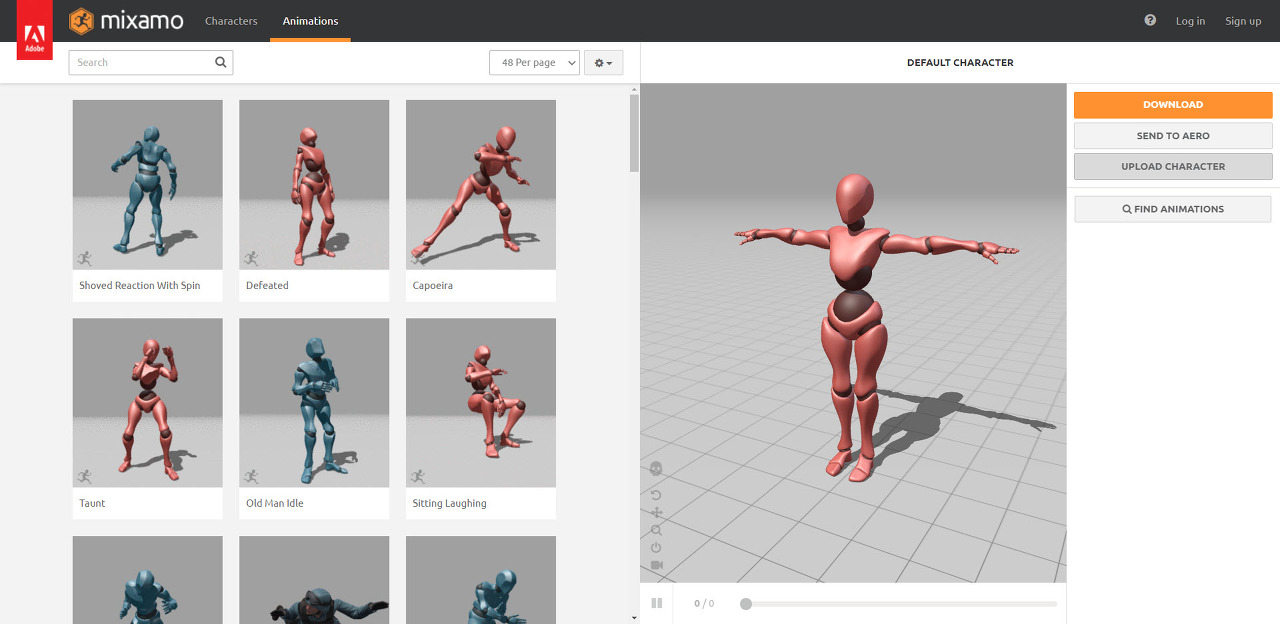Click the running figure icon on Taunt

[84, 476]
